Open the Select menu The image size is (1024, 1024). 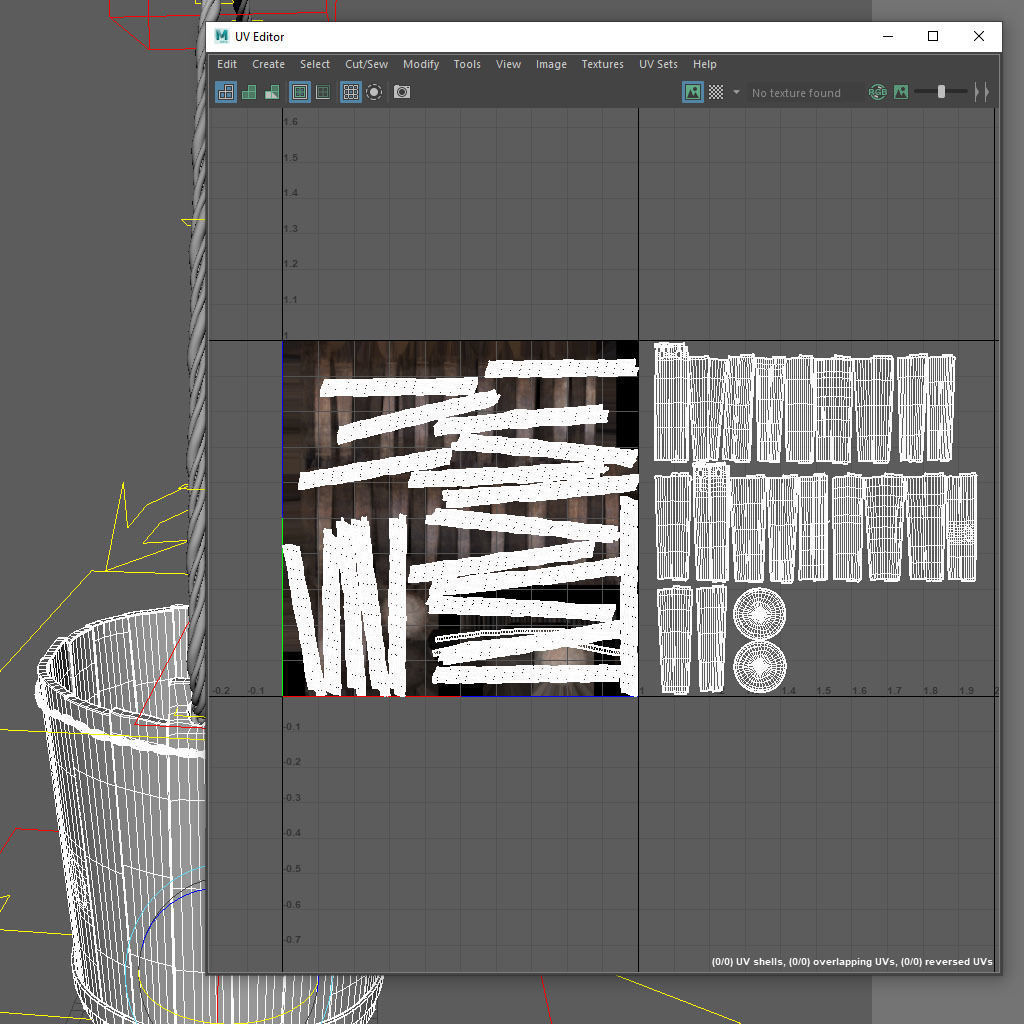(315, 64)
